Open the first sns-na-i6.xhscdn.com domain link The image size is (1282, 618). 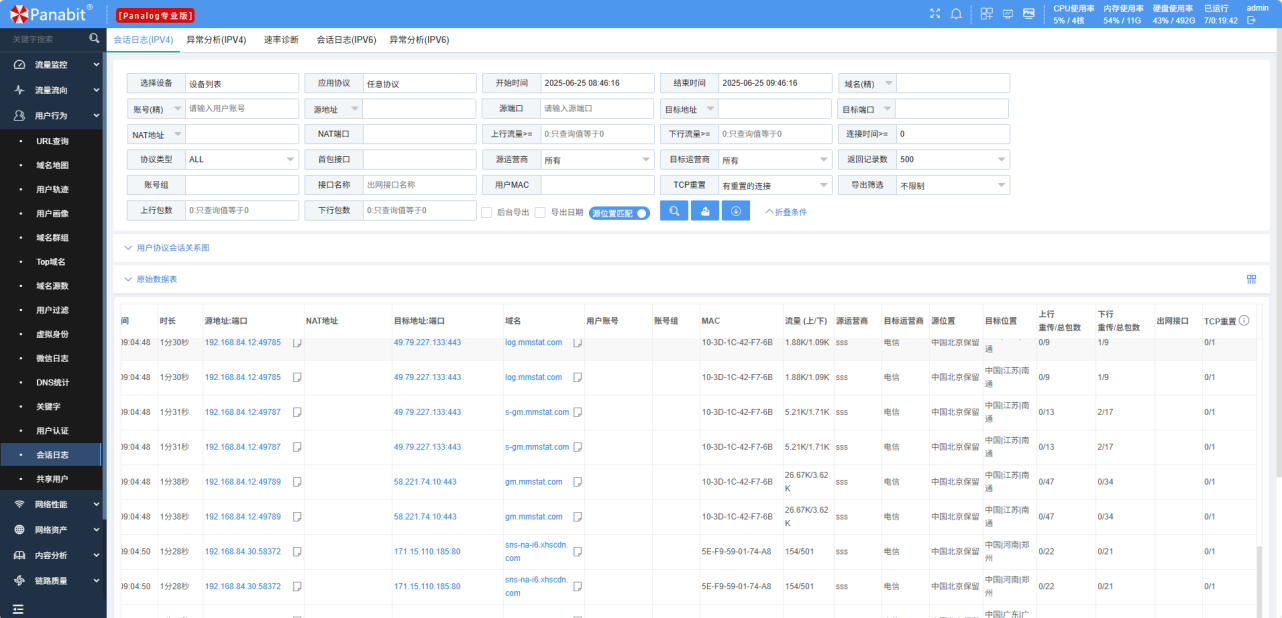pos(536,552)
